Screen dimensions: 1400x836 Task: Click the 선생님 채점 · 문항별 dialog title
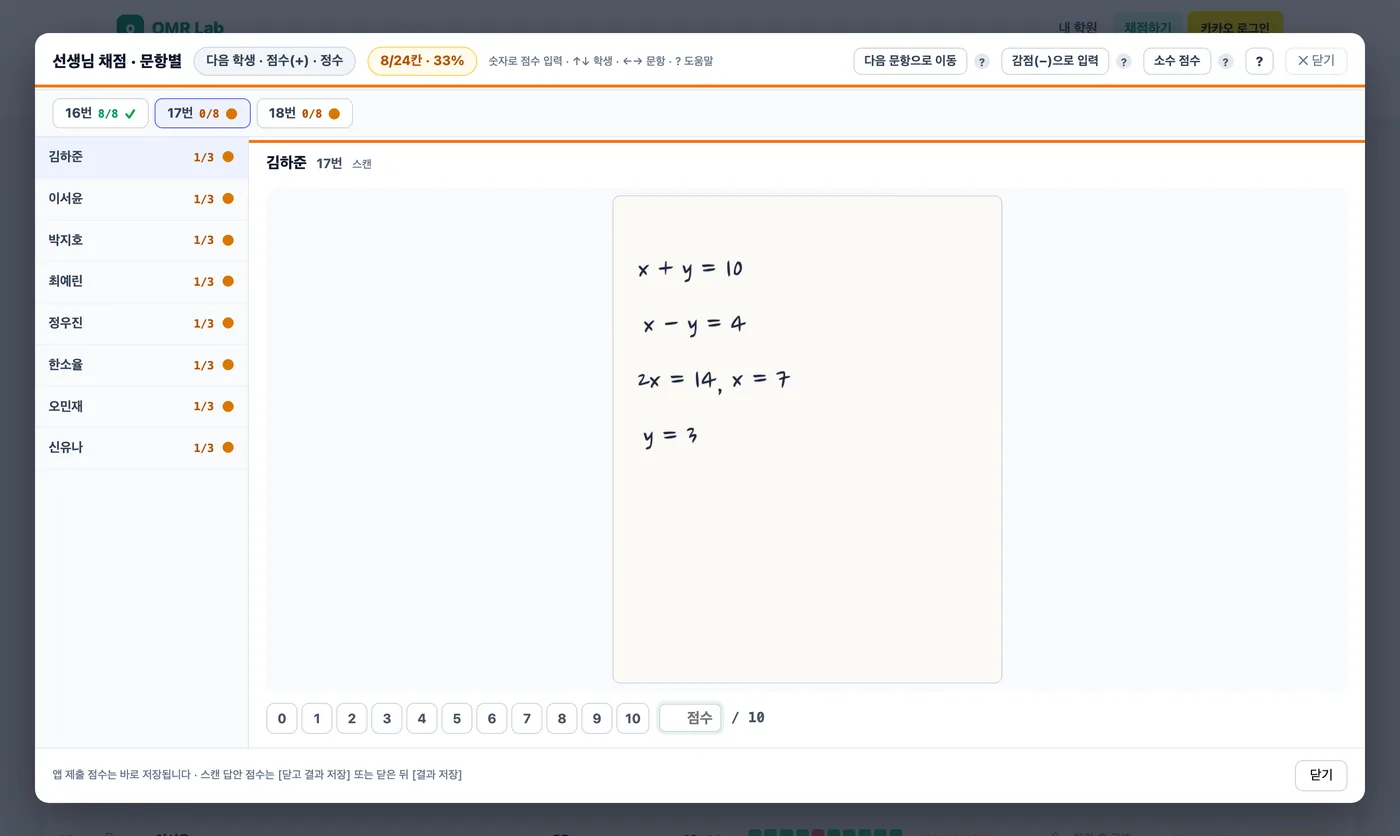117,61
